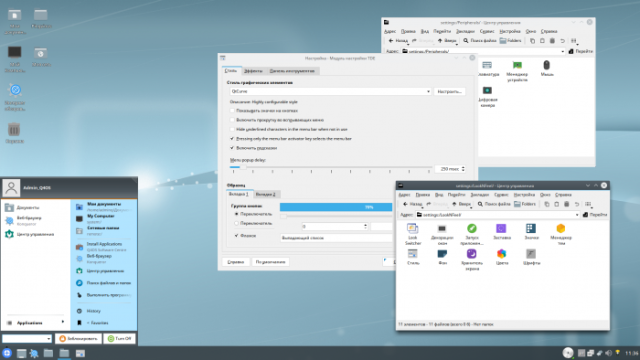The height and width of the screenshot is (360, 640).
Task: Click Вверх up arrow in Peripherals toolbar
Action: click(x=447, y=41)
